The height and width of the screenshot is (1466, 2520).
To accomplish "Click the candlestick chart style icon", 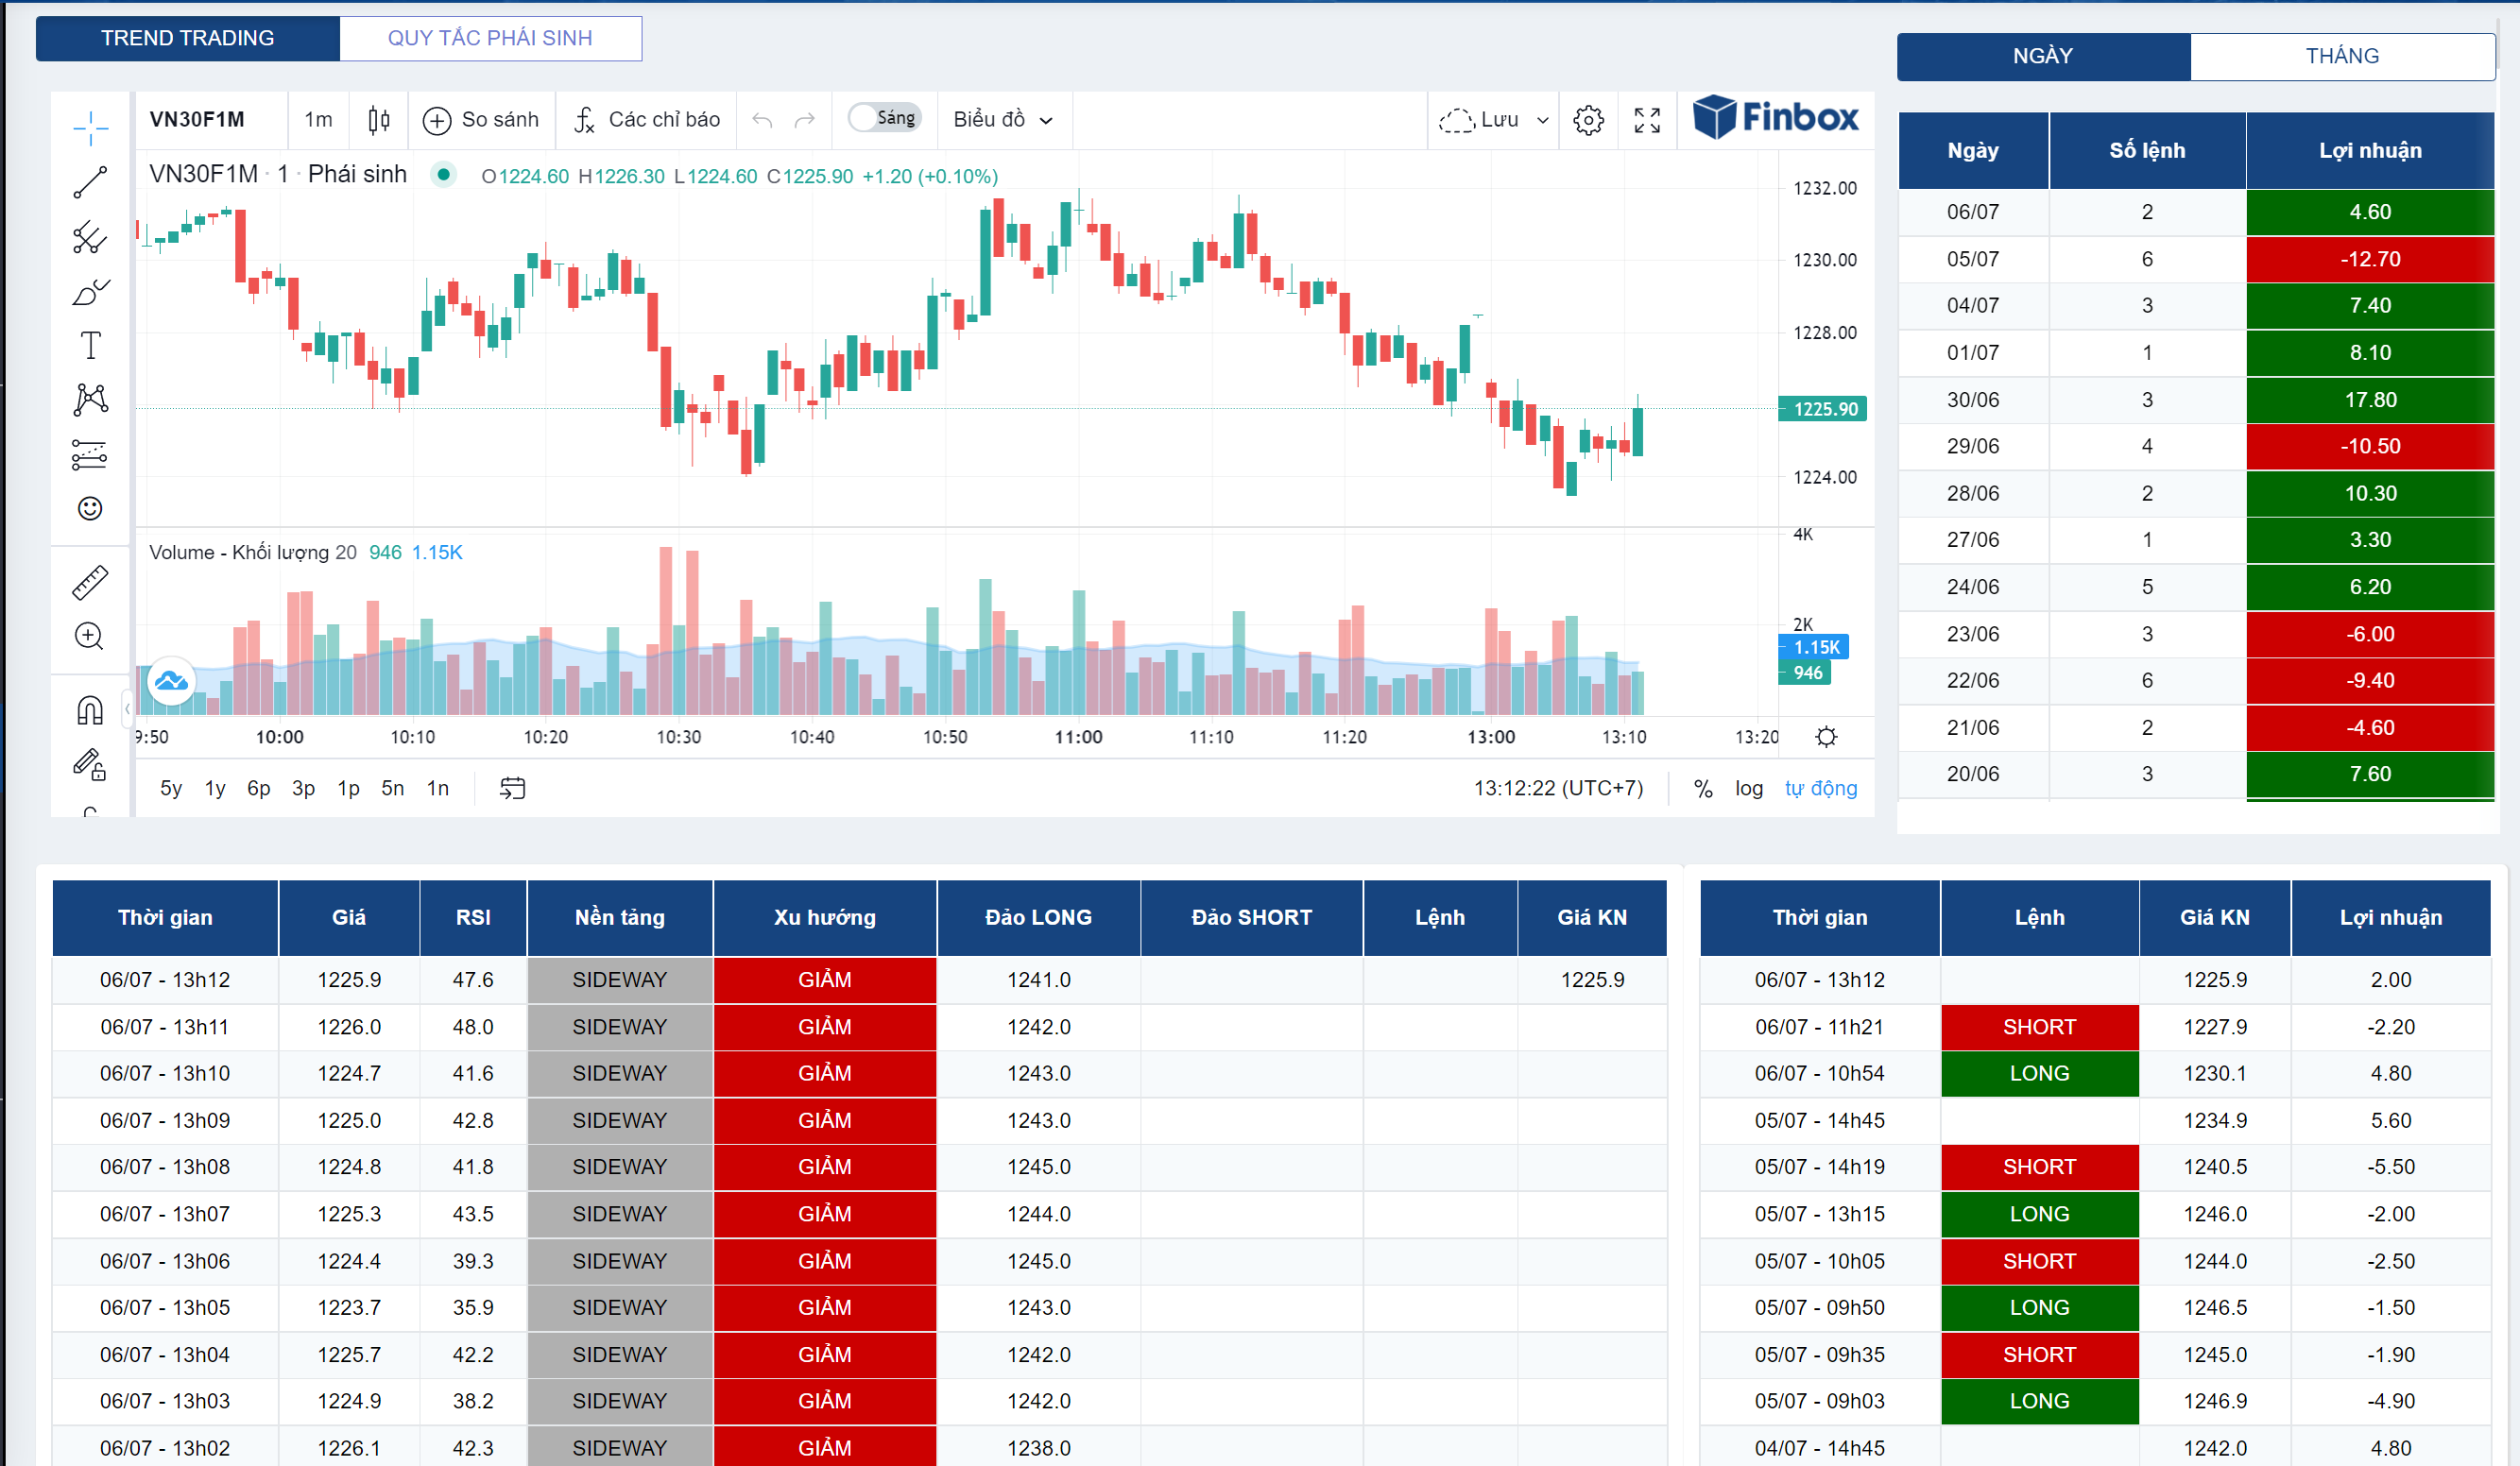I will point(378,120).
